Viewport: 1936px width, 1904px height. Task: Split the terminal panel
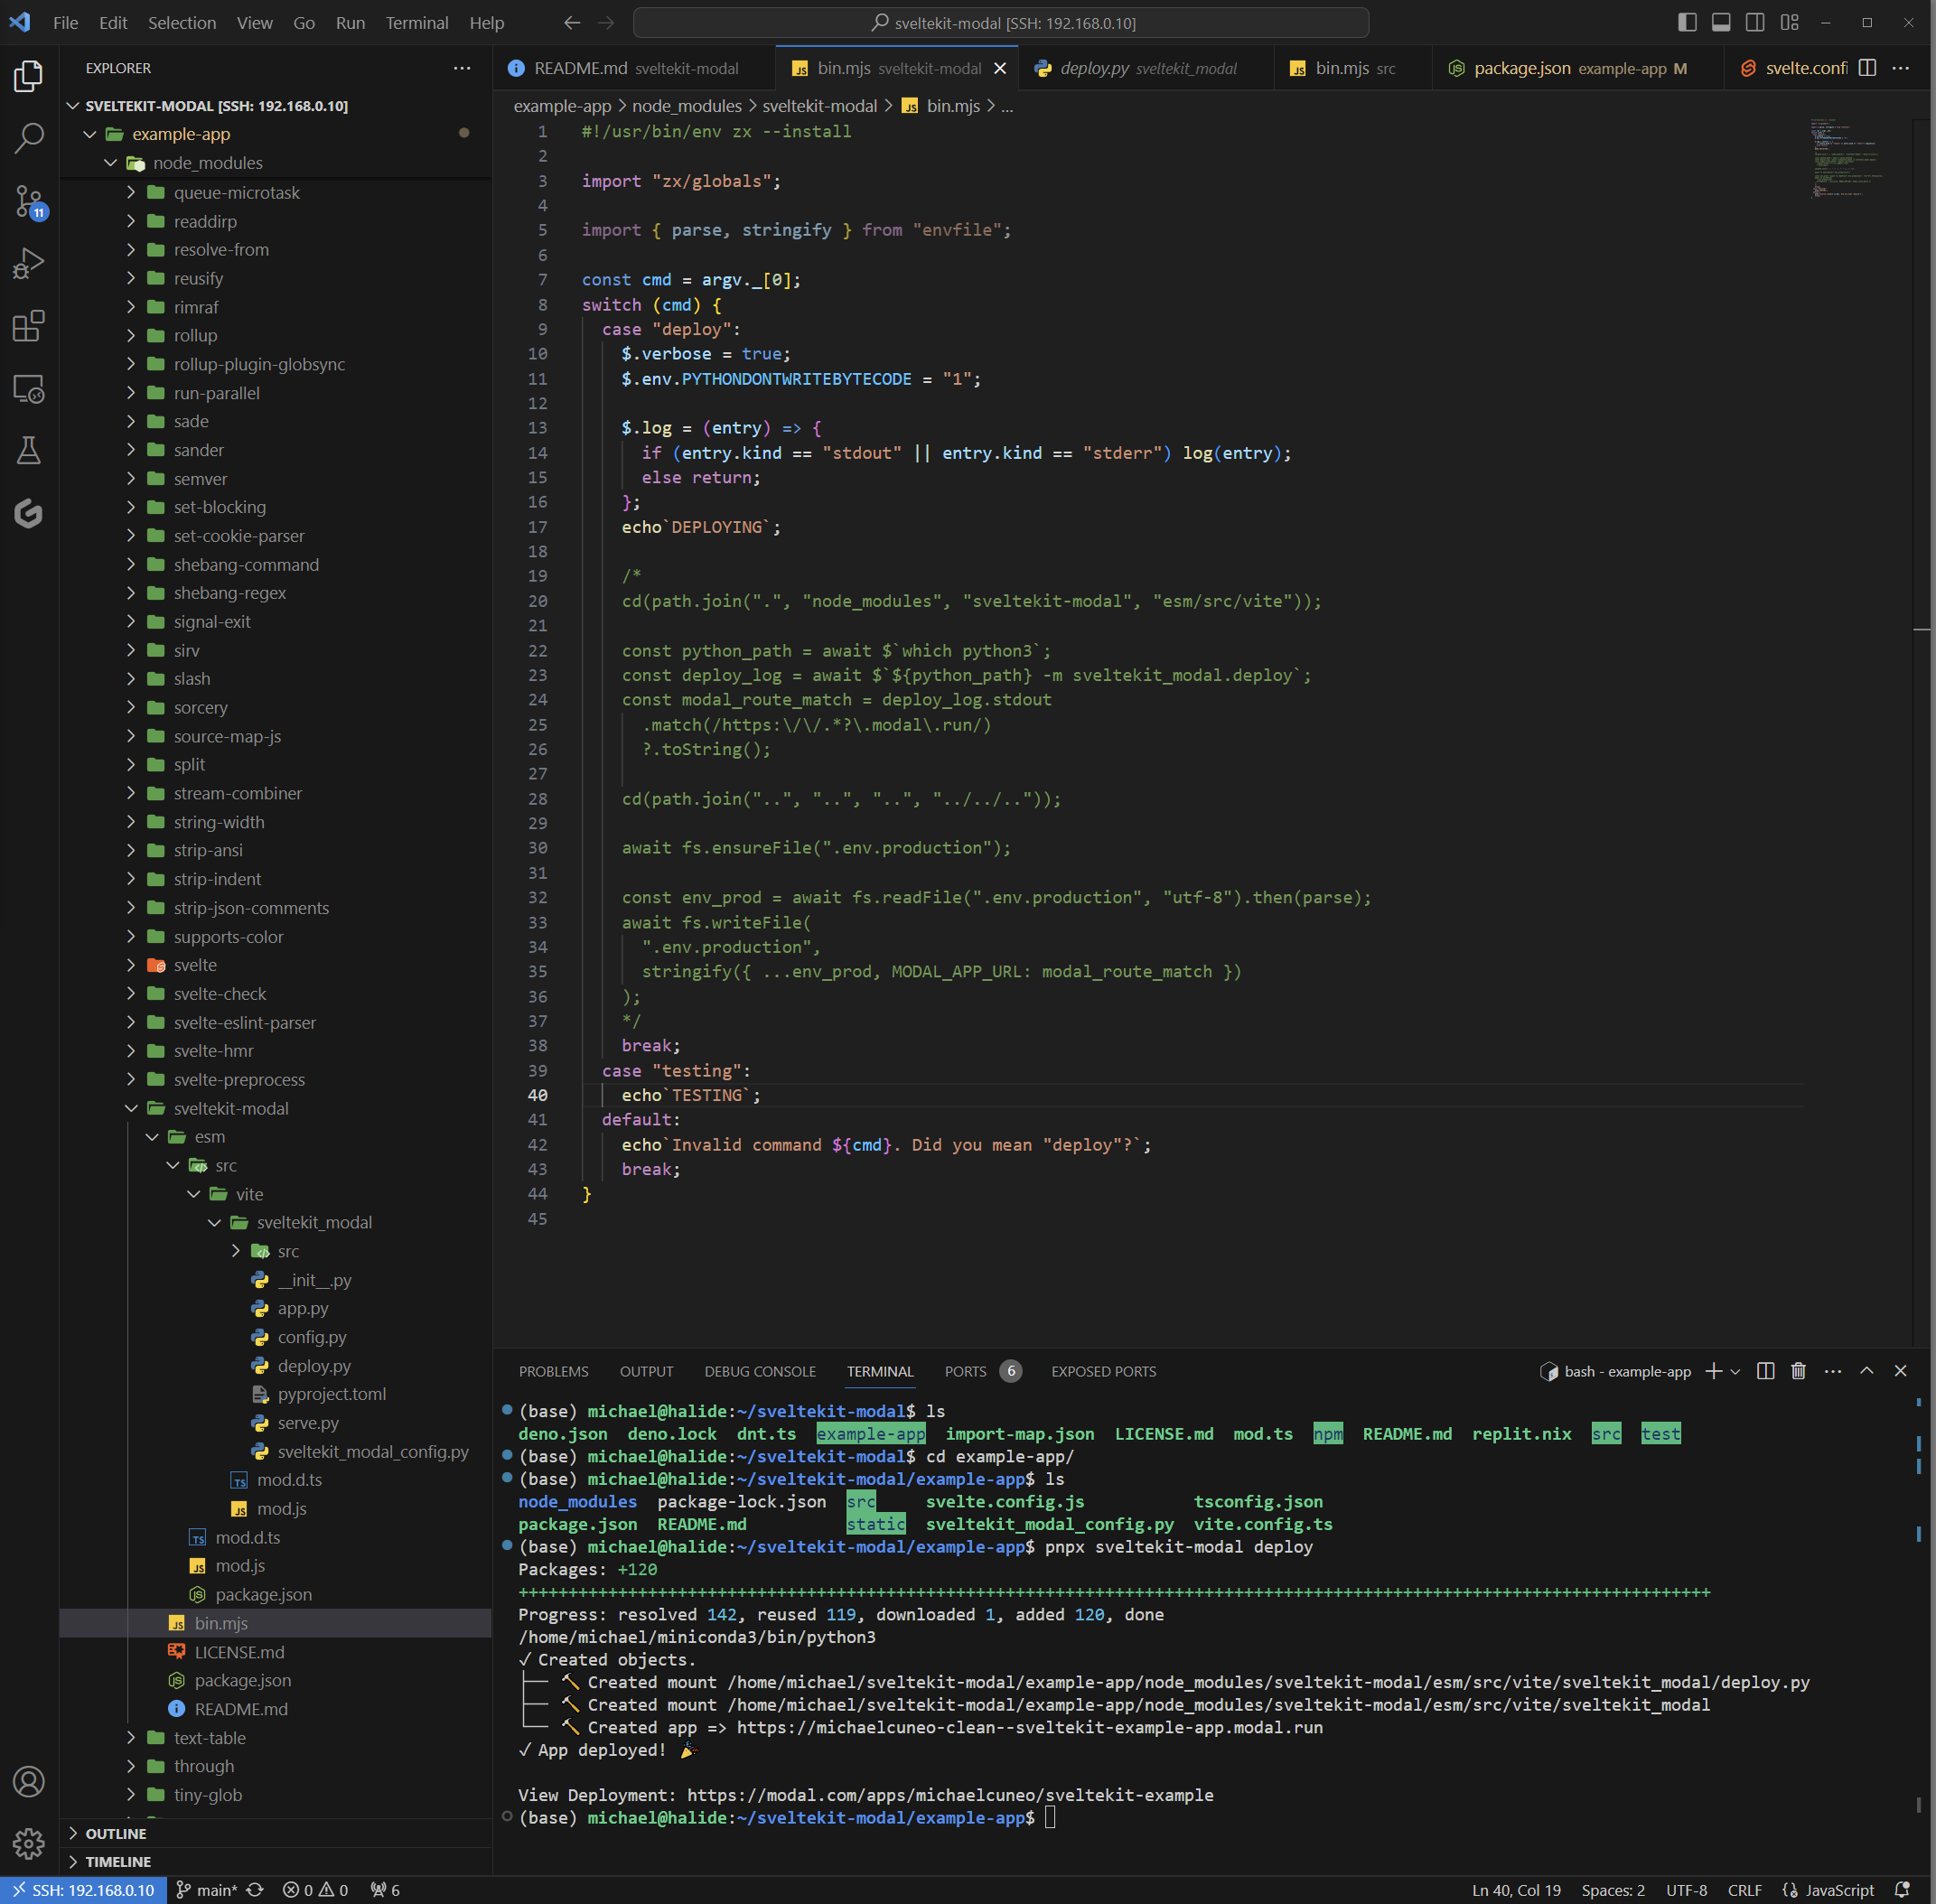point(1765,1371)
